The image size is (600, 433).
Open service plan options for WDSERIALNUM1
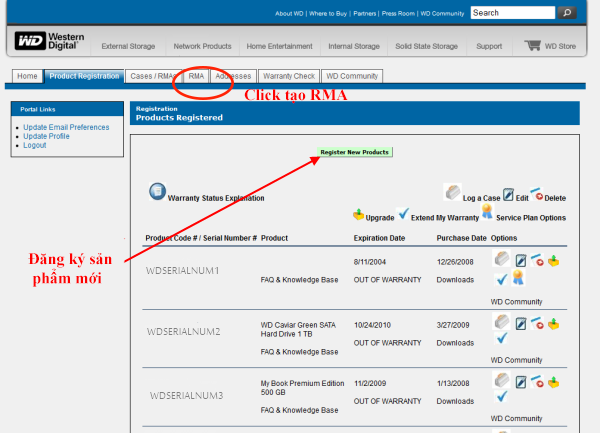click(518, 277)
